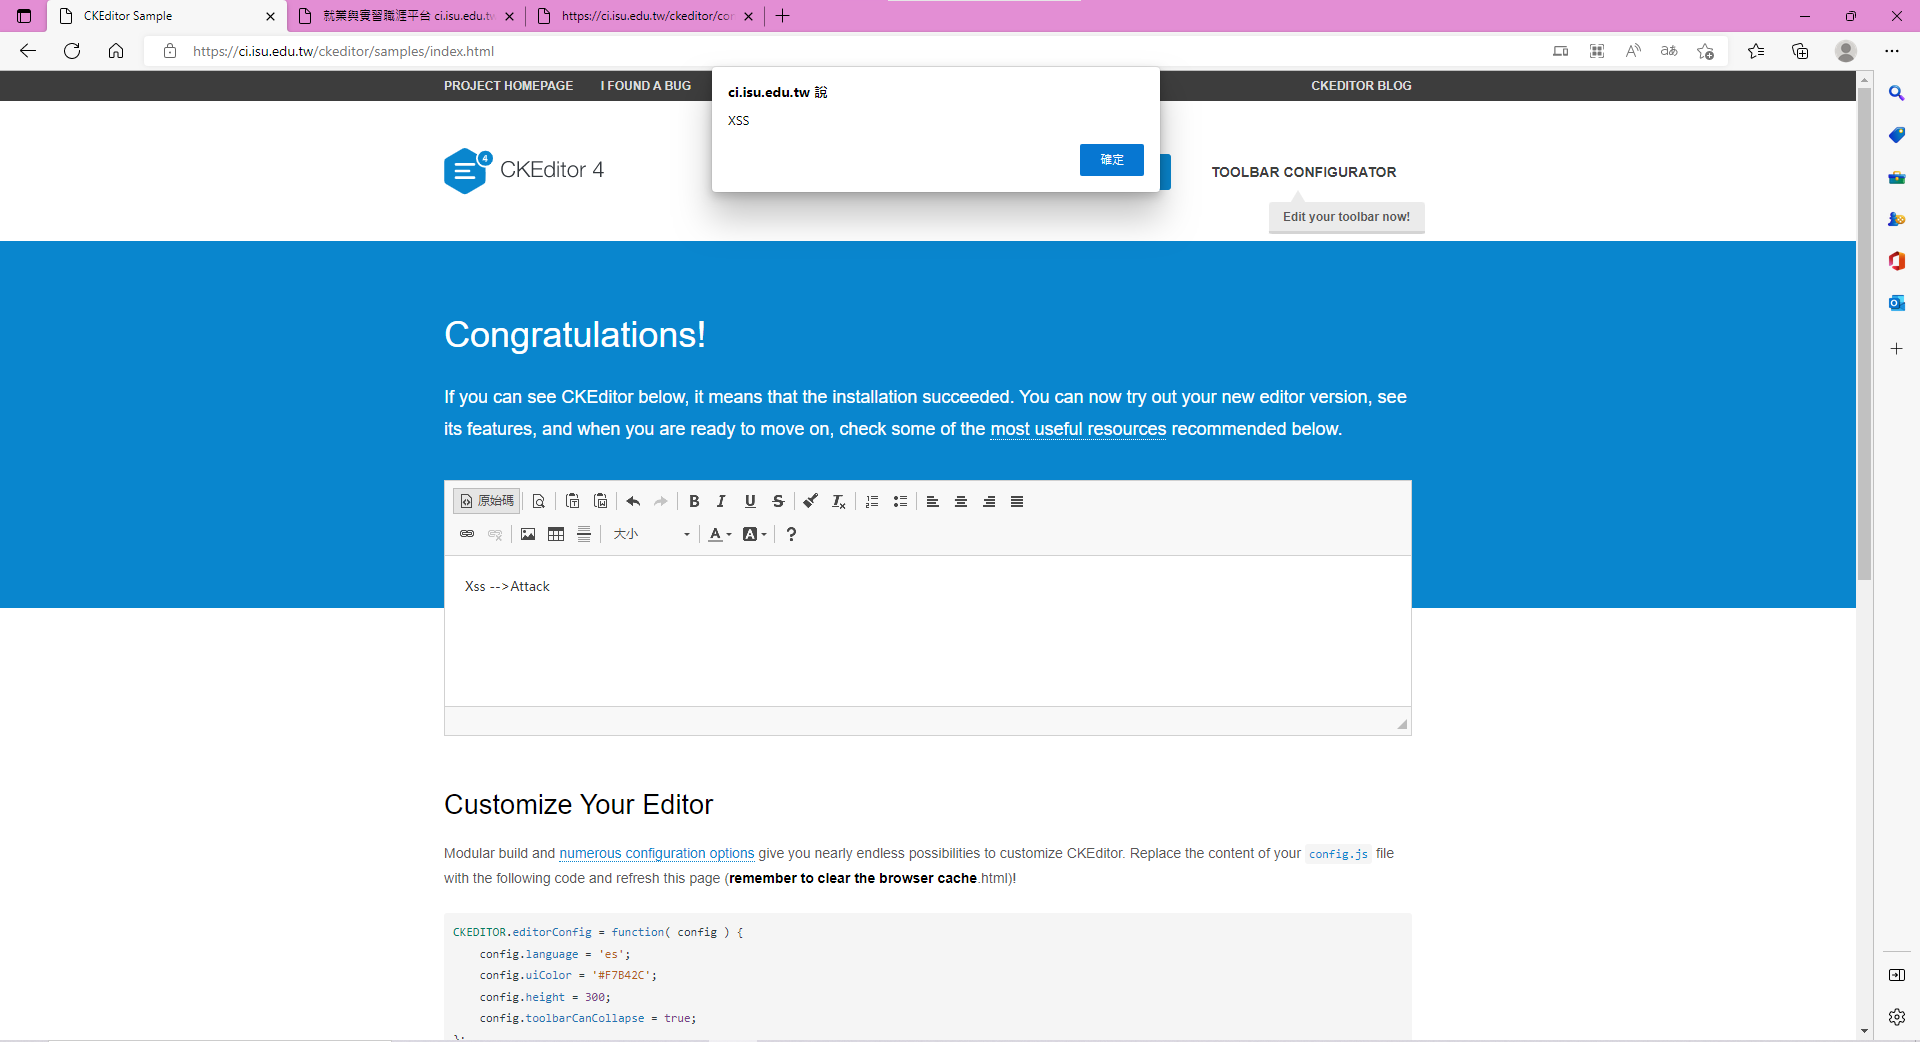
Task: Click Paste from Word icon
Action: [601, 501]
